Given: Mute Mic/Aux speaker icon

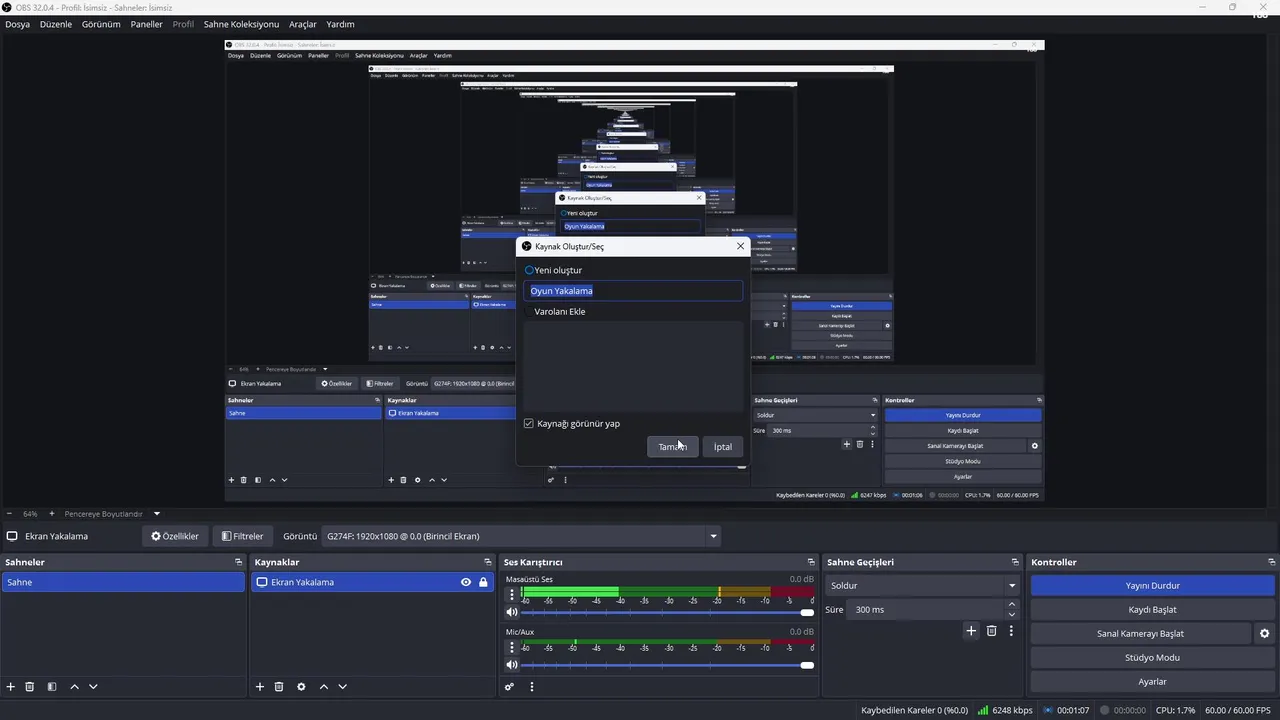Looking at the screenshot, I should pos(512,665).
